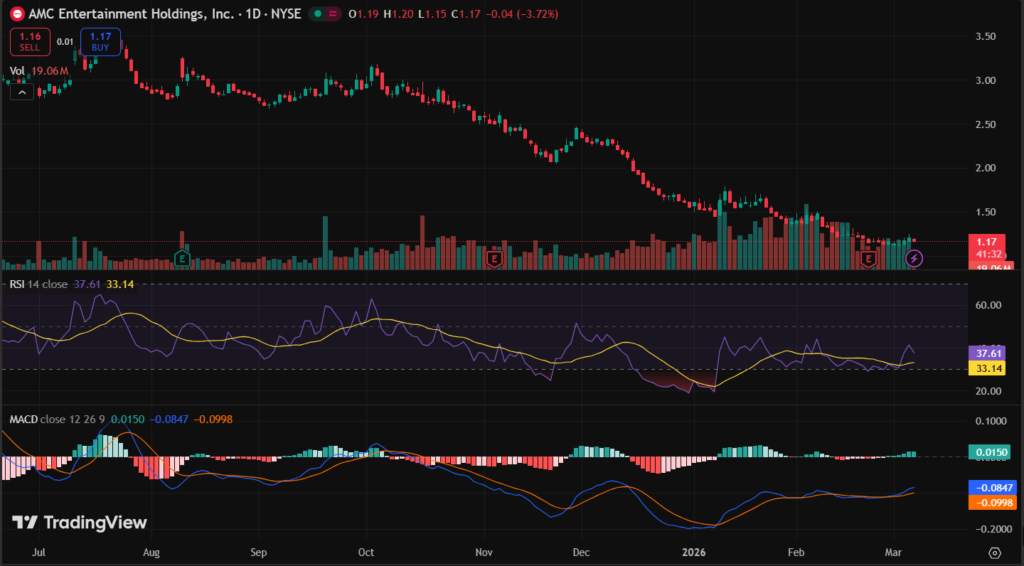
Task: Select the AMC Entertainment Holdings symbol title
Action: (118, 14)
